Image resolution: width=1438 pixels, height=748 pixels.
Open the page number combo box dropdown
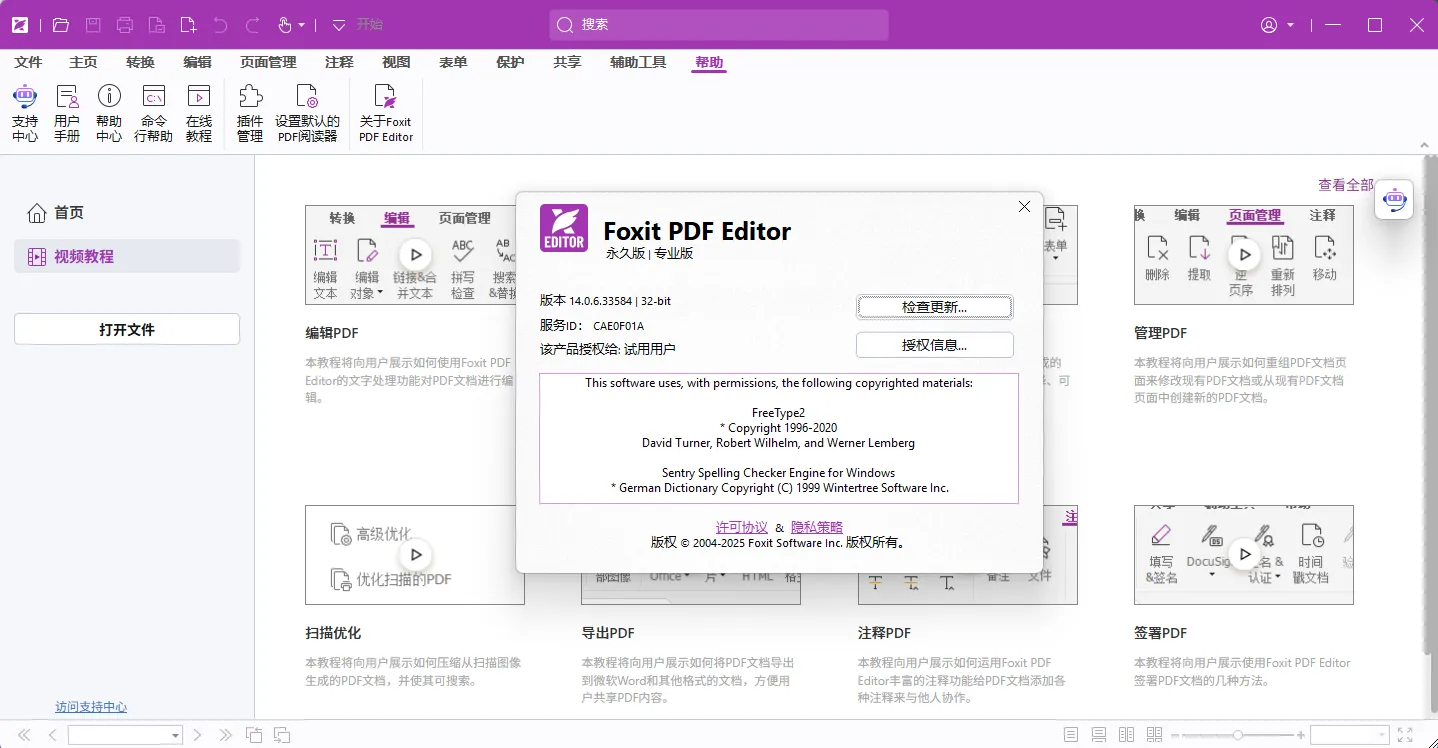[x=175, y=735]
